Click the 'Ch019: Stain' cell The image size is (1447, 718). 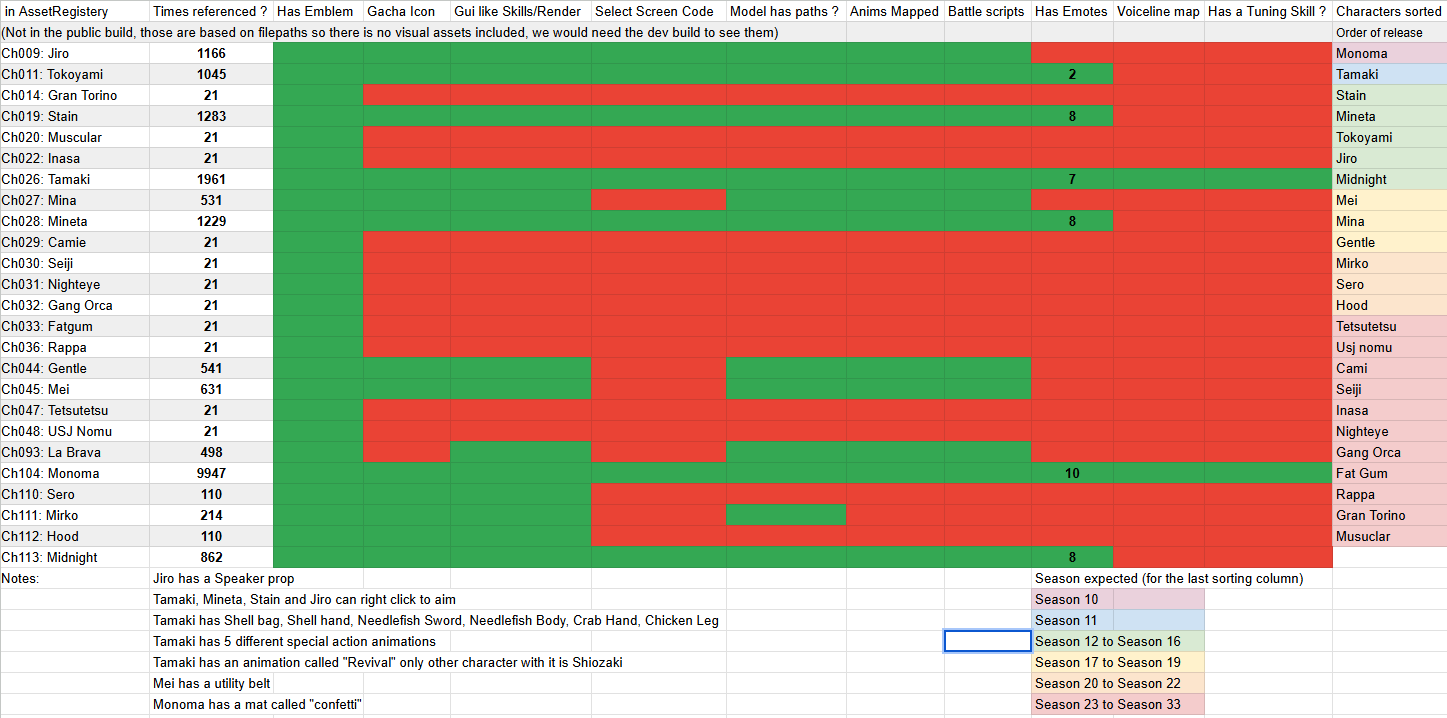[x=75, y=116]
